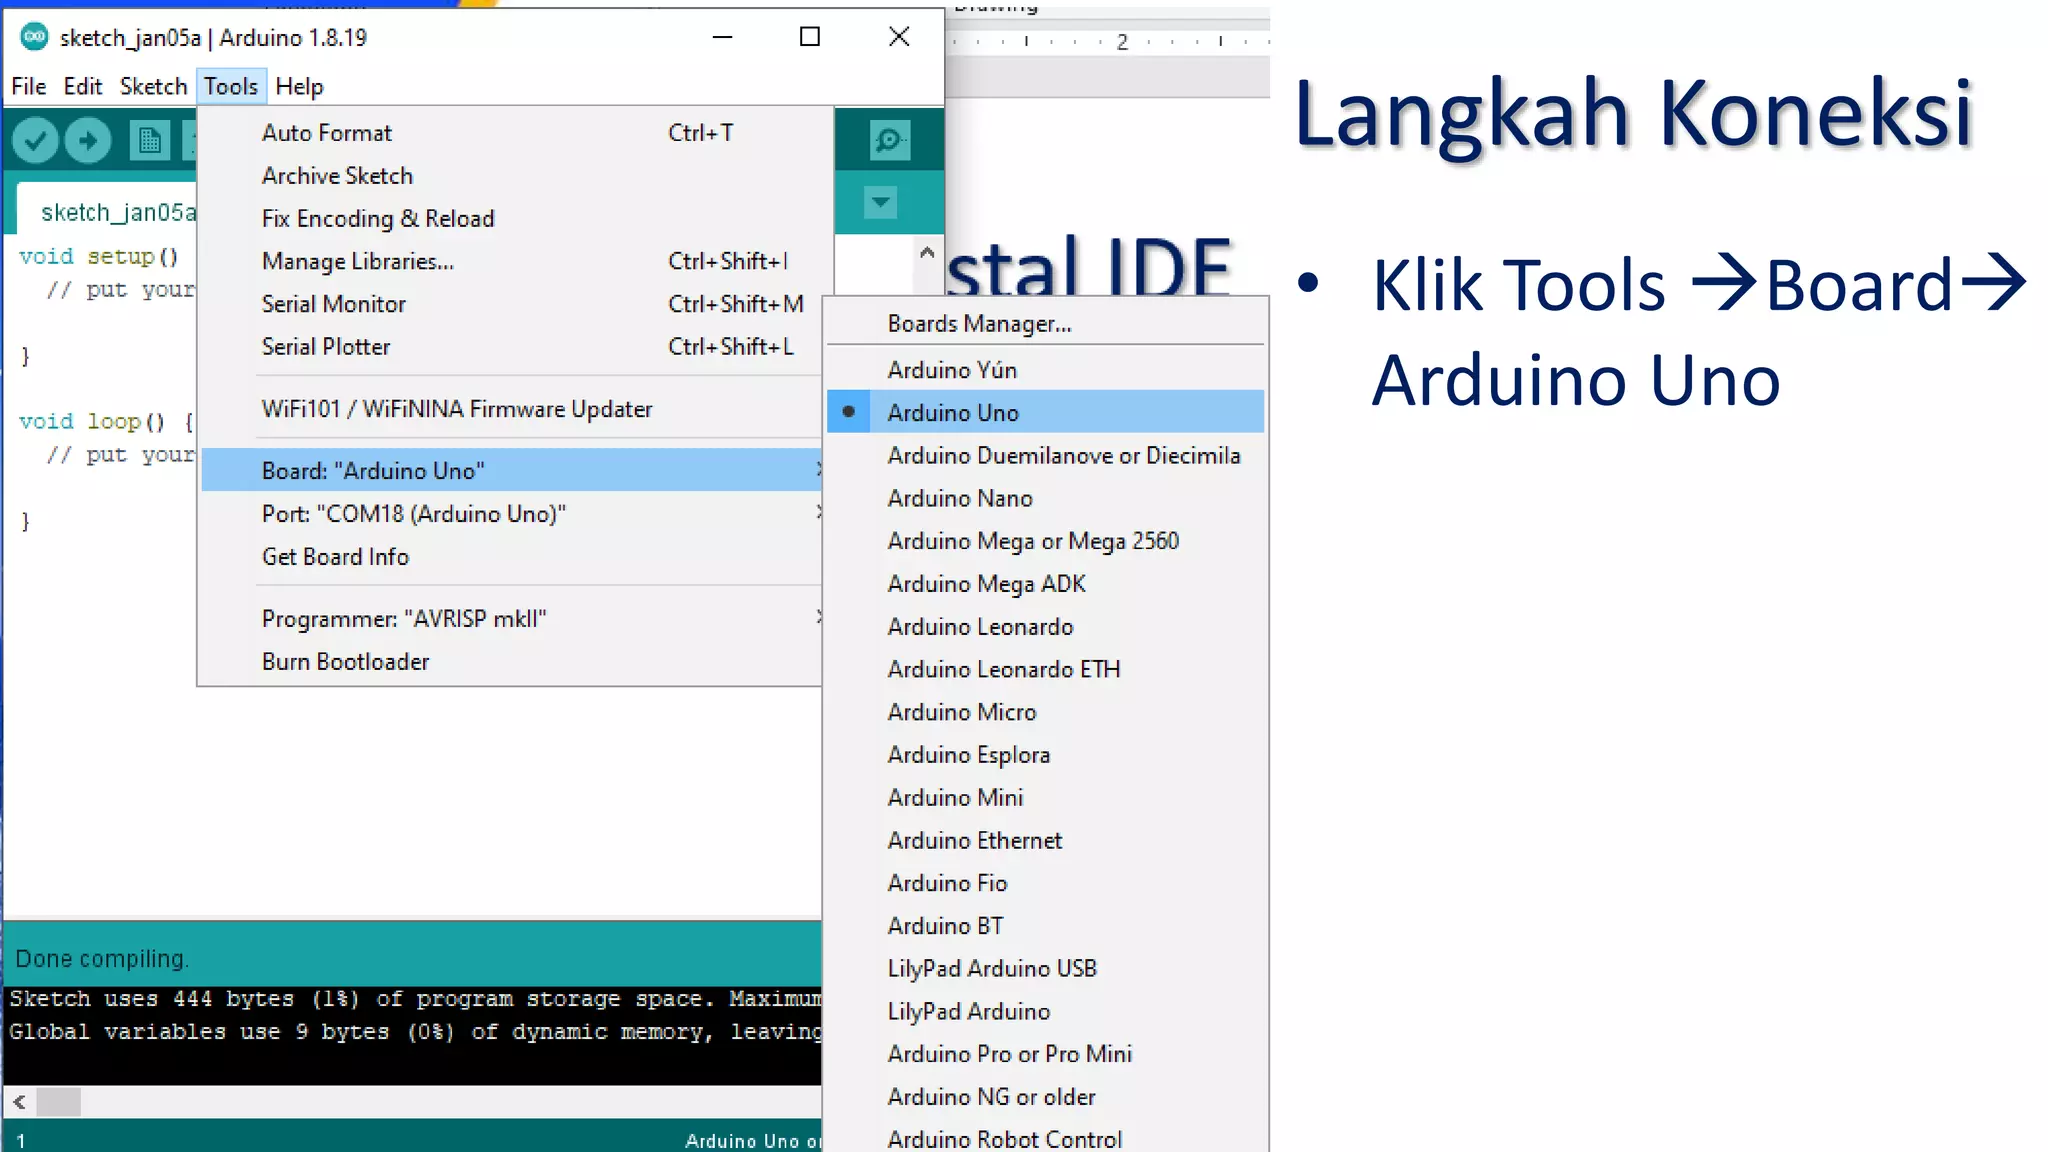Choose LilyPad Arduino USB board

tap(1046, 969)
